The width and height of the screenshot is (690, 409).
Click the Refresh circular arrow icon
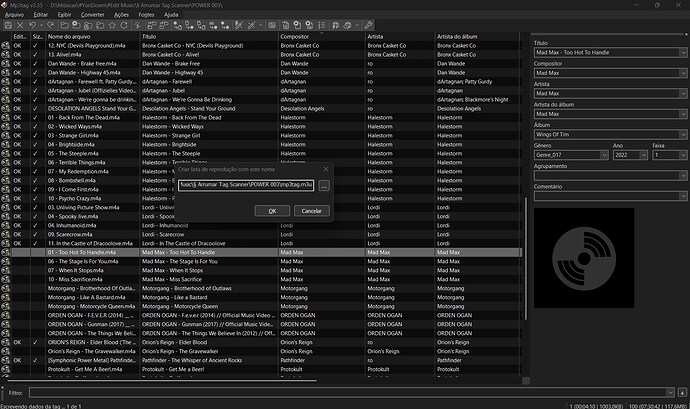124,25
